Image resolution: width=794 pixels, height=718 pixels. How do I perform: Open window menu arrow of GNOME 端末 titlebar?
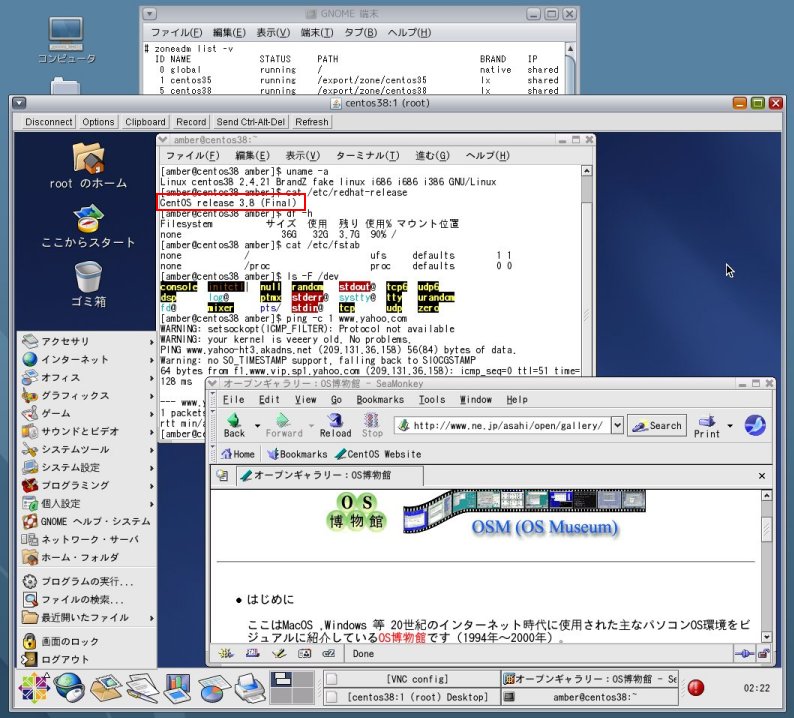pos(149,14)
